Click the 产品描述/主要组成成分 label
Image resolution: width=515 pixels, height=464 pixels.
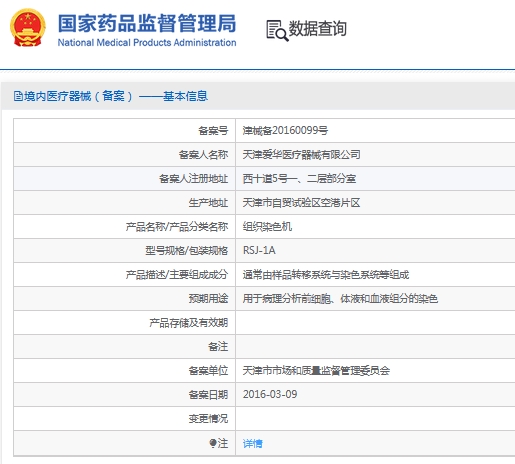pos(177,274)
